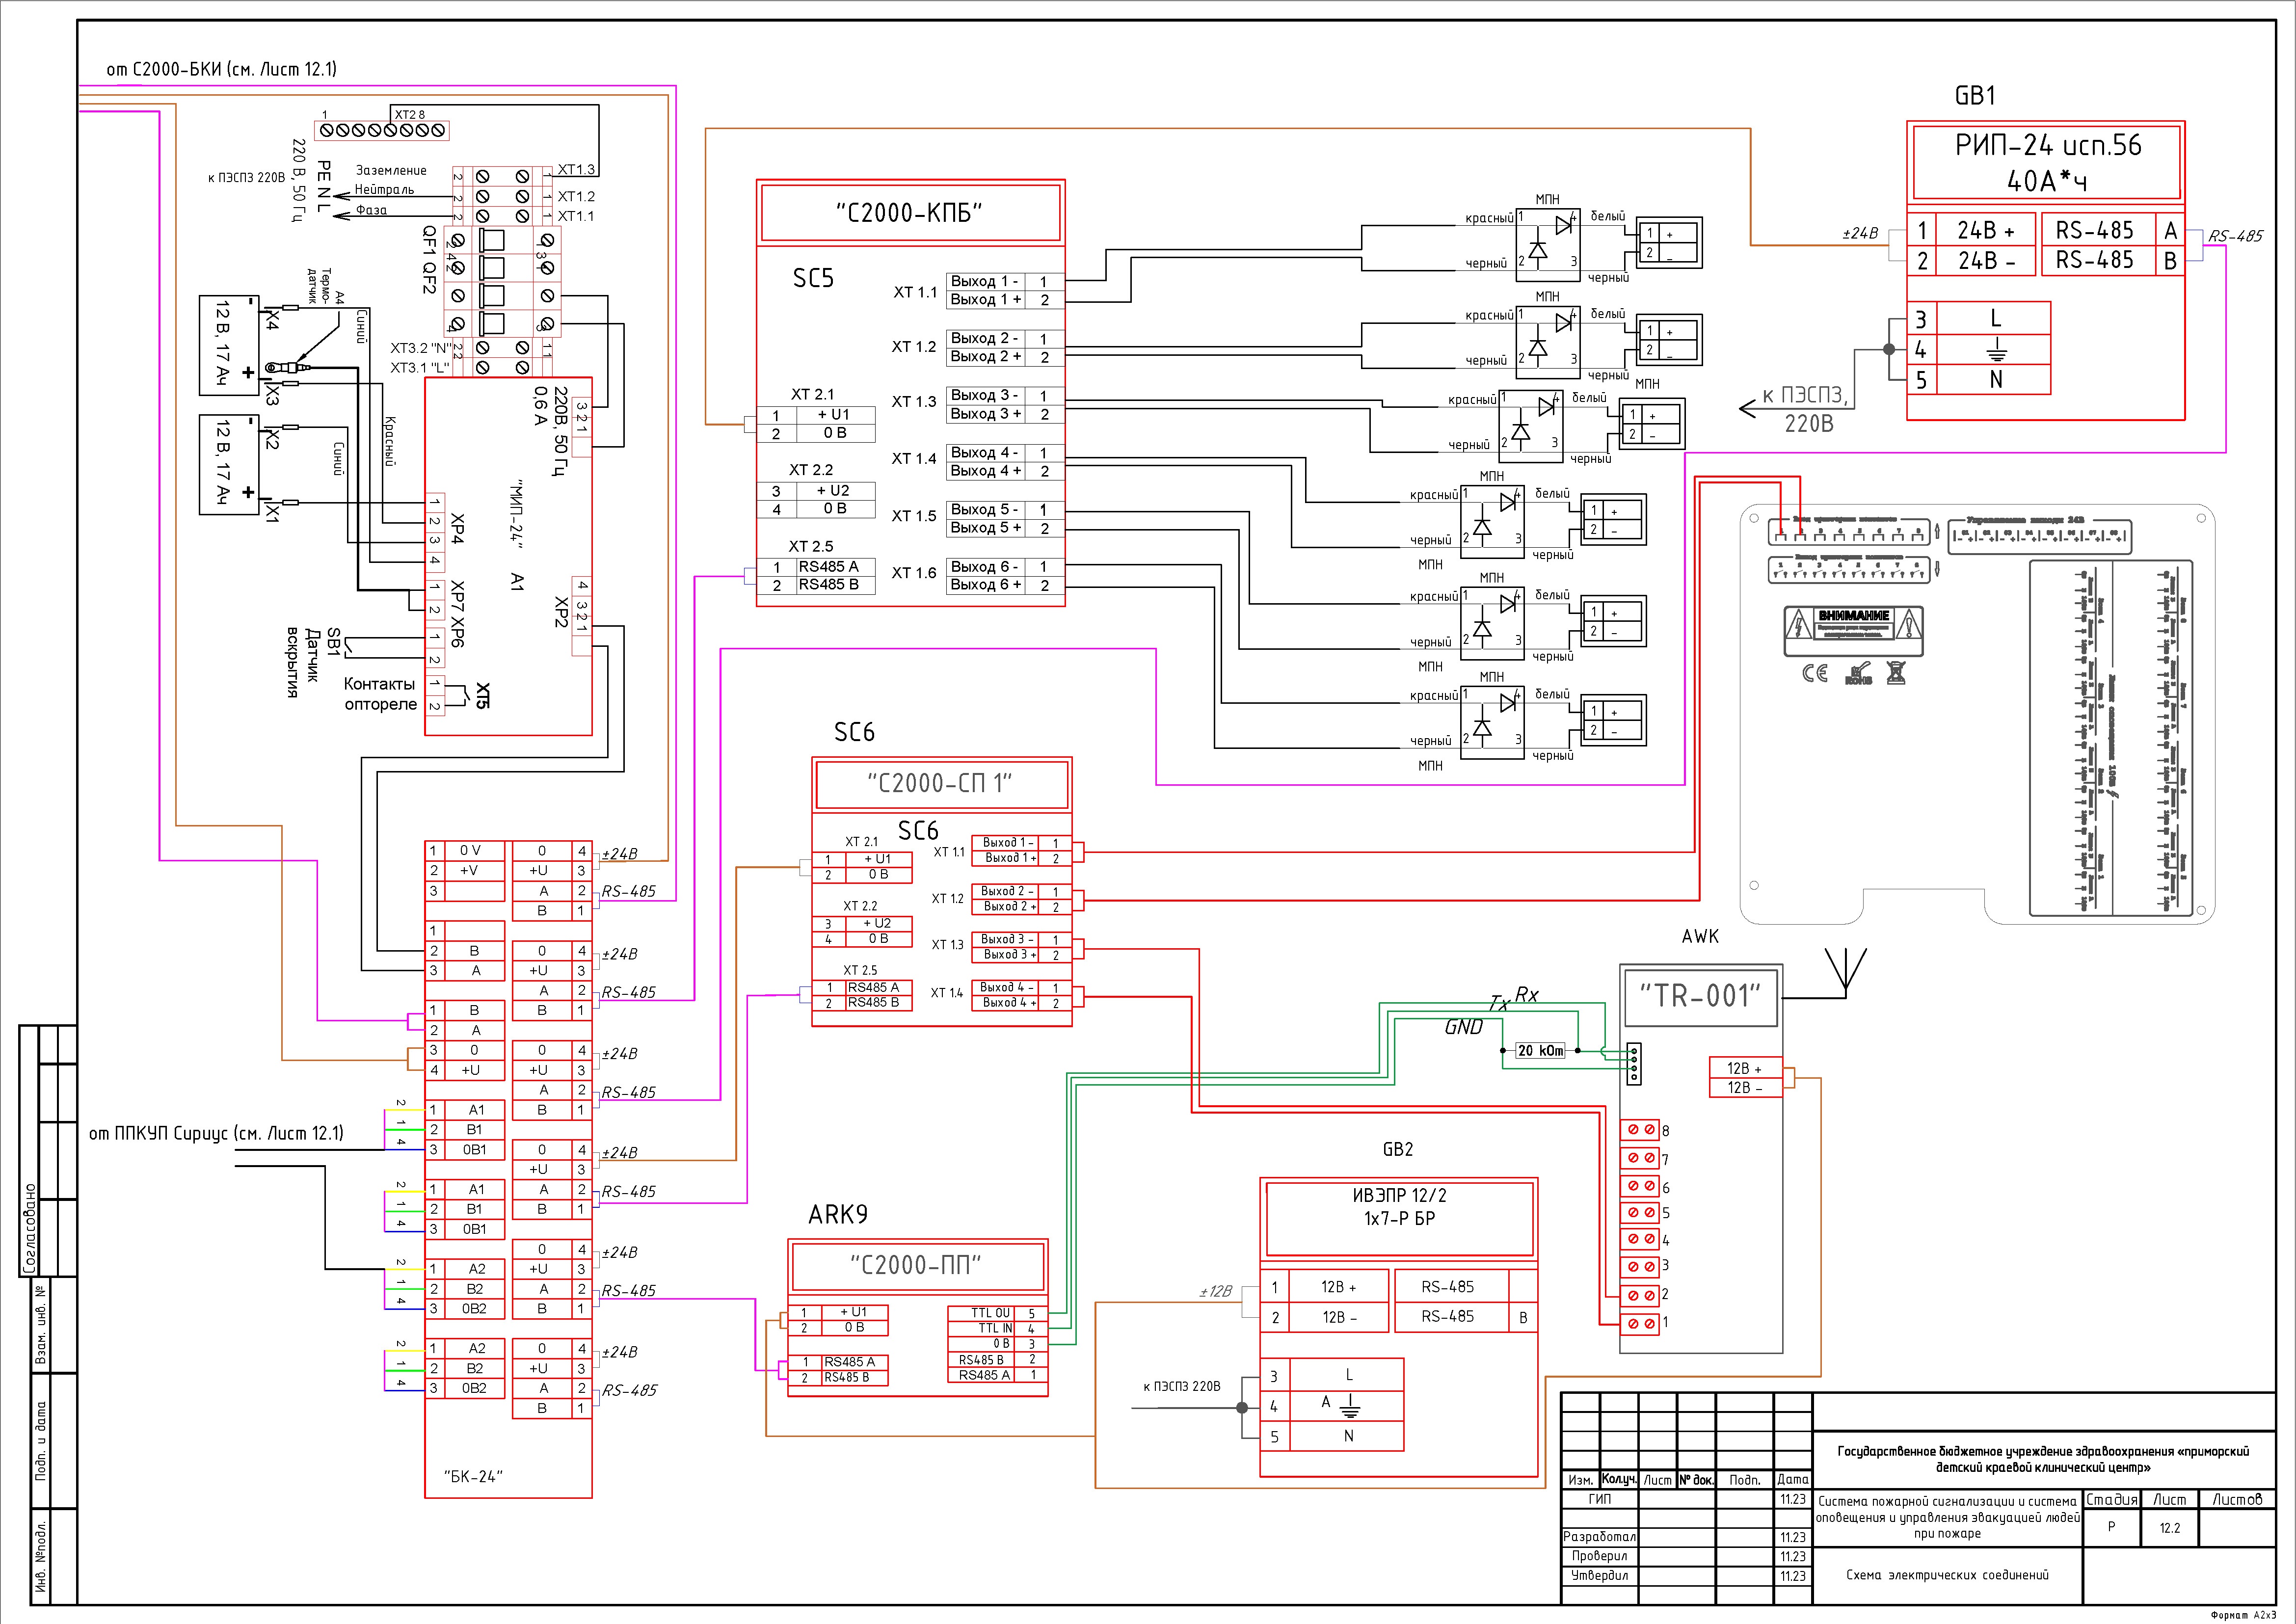2296x1624 pixels.
Task: Click the РИП-24 исп.56 title box
Action: click(x=2046, y=162)
